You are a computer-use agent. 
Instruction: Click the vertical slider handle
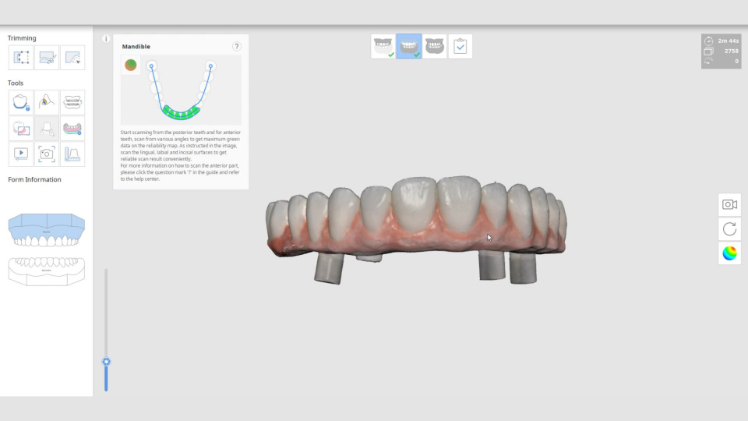[106, 362]
